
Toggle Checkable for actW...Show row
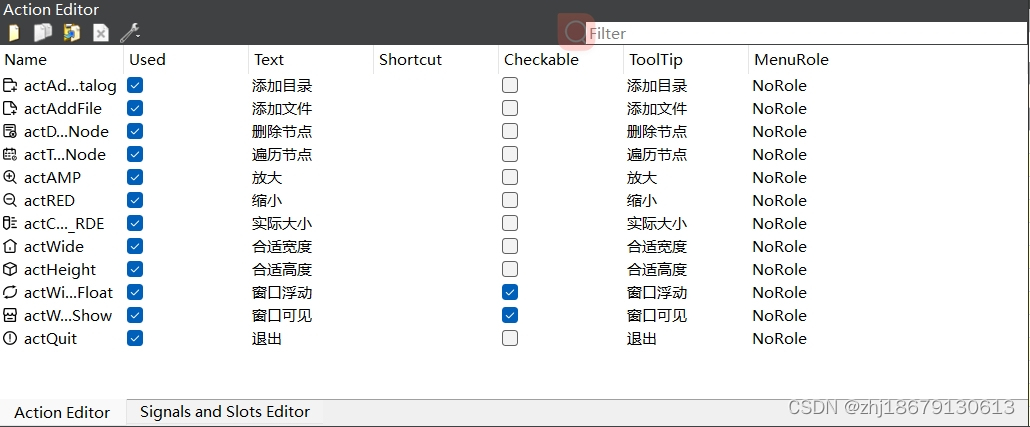(x=510, y=315)
